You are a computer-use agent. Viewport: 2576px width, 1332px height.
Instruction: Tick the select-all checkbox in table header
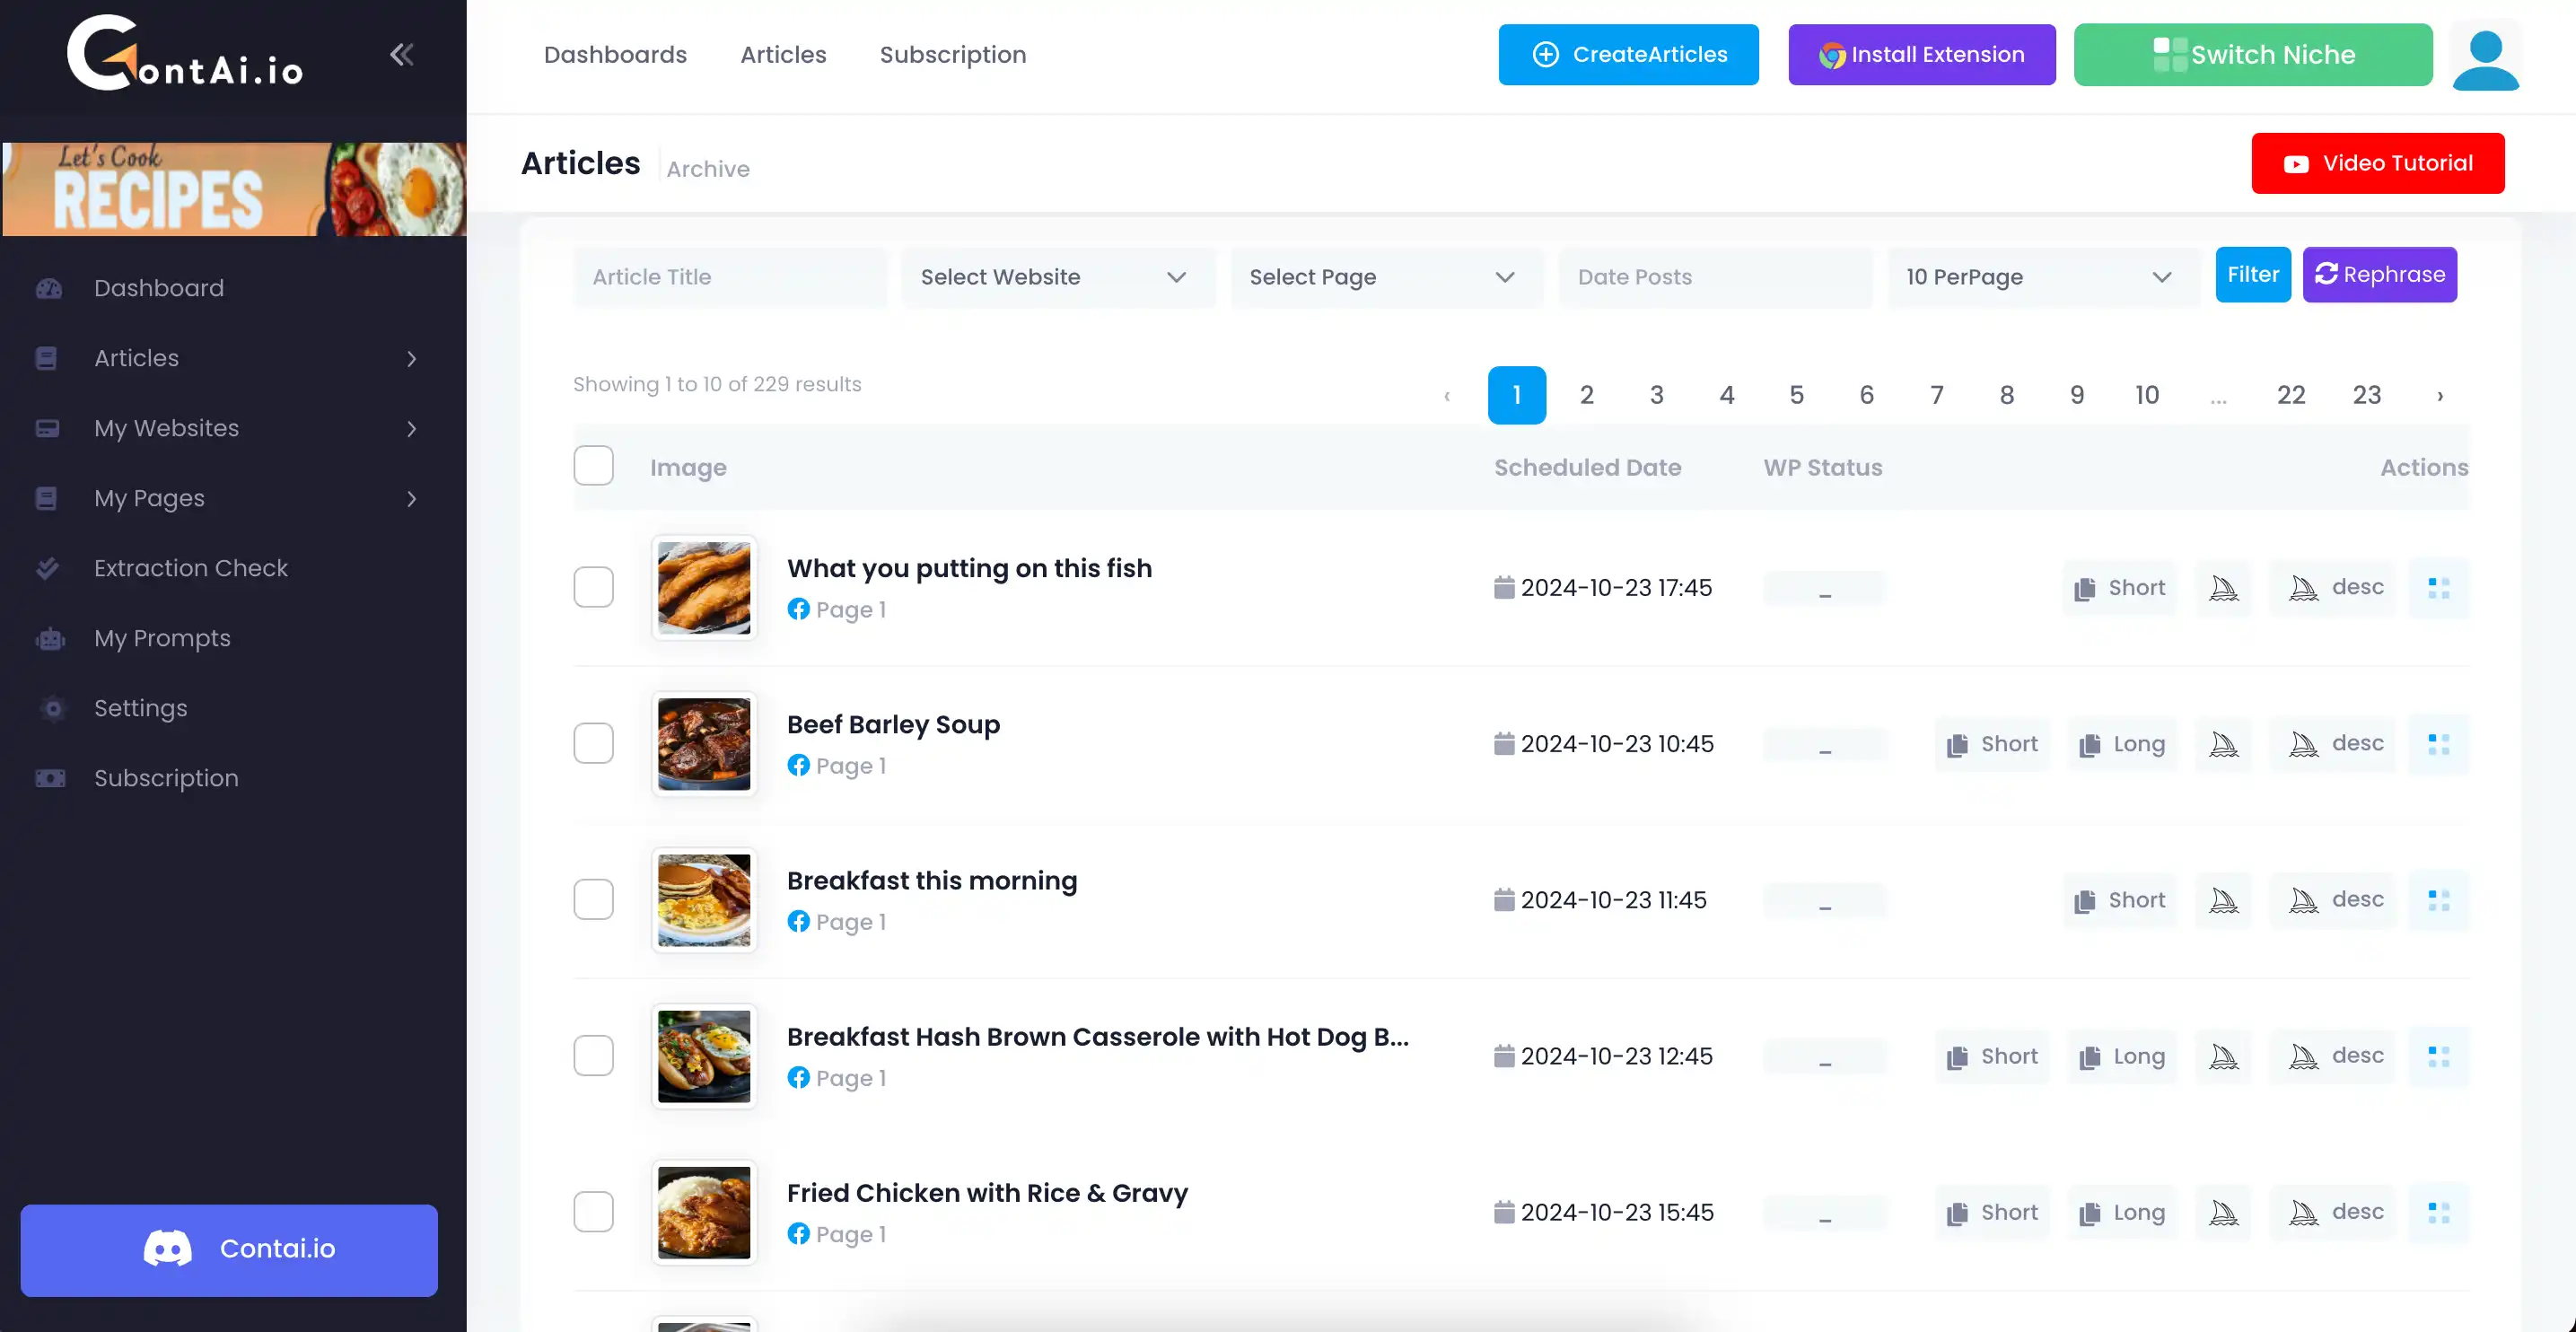click(593, 466)
